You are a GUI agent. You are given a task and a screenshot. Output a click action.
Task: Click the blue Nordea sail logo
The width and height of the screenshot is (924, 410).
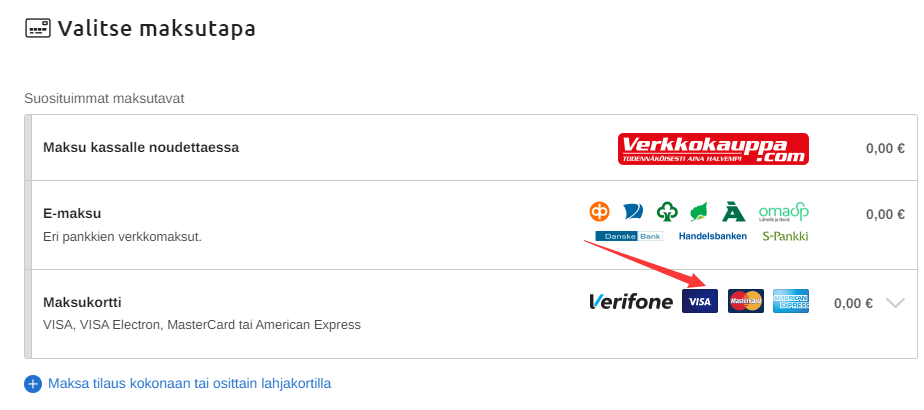click(x=633, y=212)
